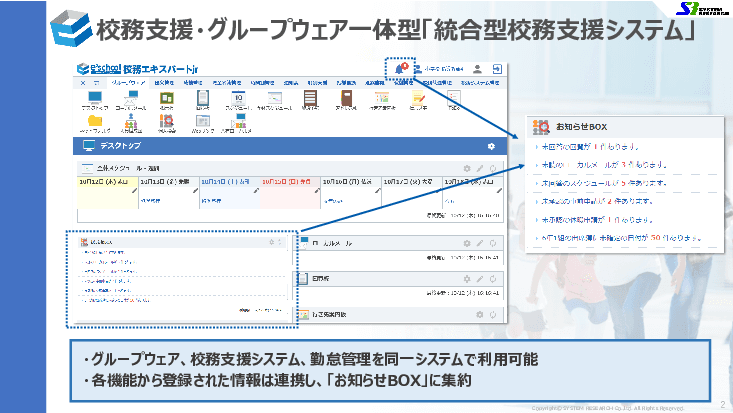The height and width of the screenshot is (413, 733).
Task: Click pencil icon of 回覧板 widget
Action: click(480, 279)
